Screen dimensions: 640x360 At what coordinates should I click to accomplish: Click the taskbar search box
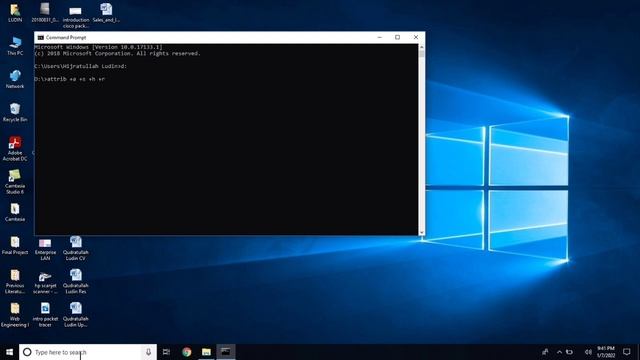[88, 352]
